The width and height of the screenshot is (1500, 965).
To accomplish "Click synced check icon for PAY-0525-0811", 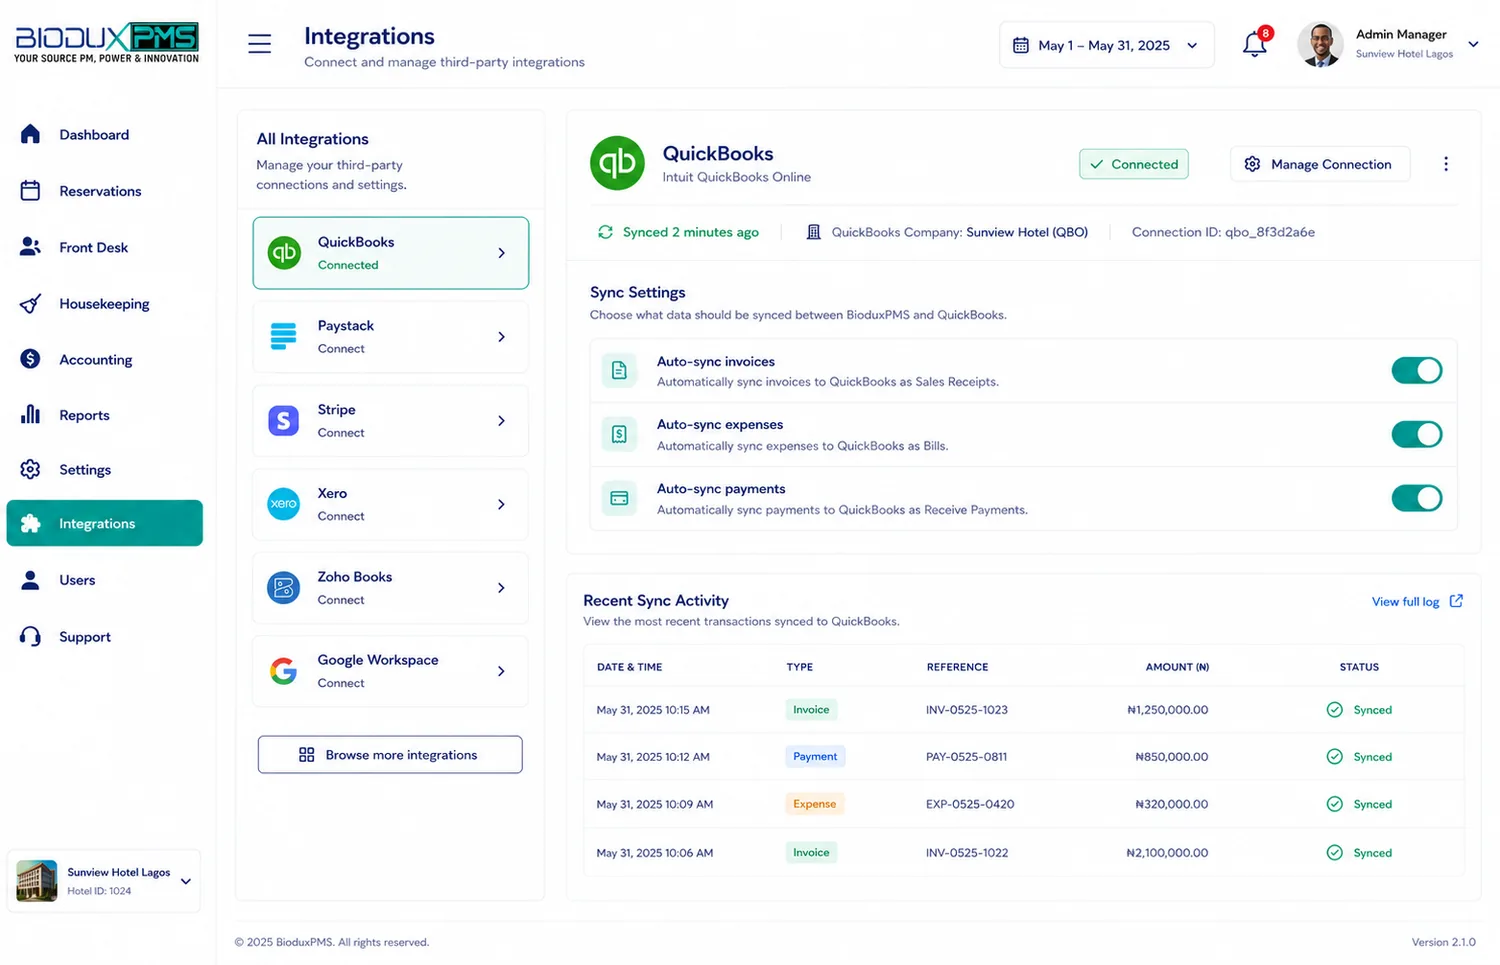I will [1334, 757].
